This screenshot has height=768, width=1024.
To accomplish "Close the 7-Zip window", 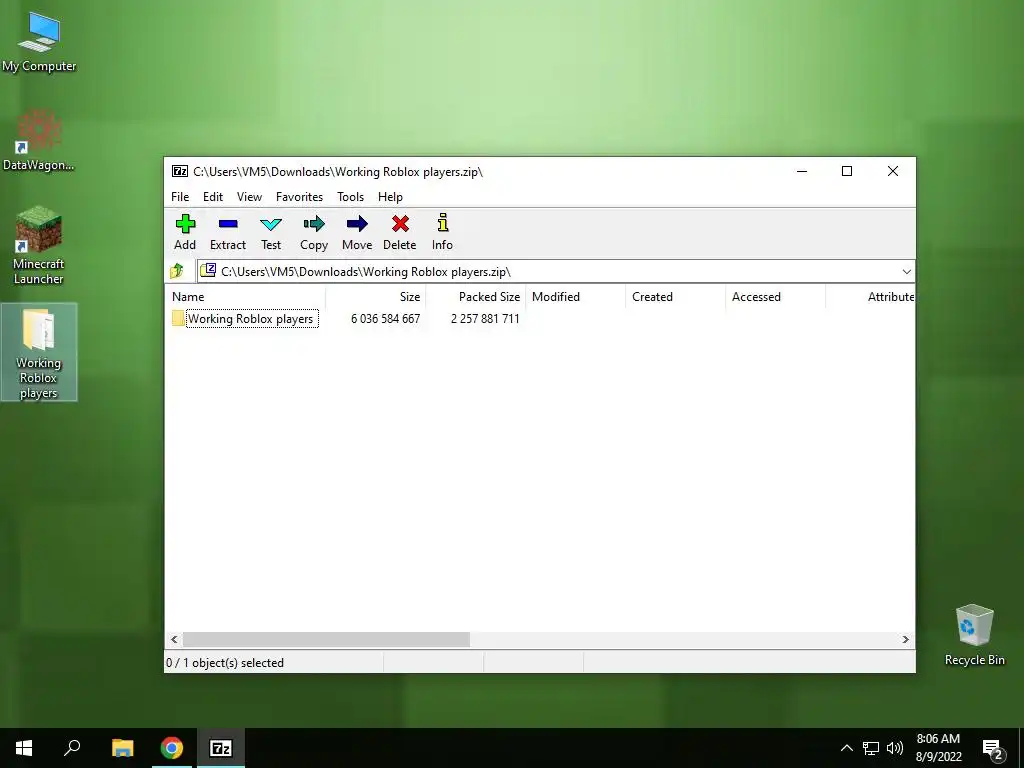I will click(893, 171).
